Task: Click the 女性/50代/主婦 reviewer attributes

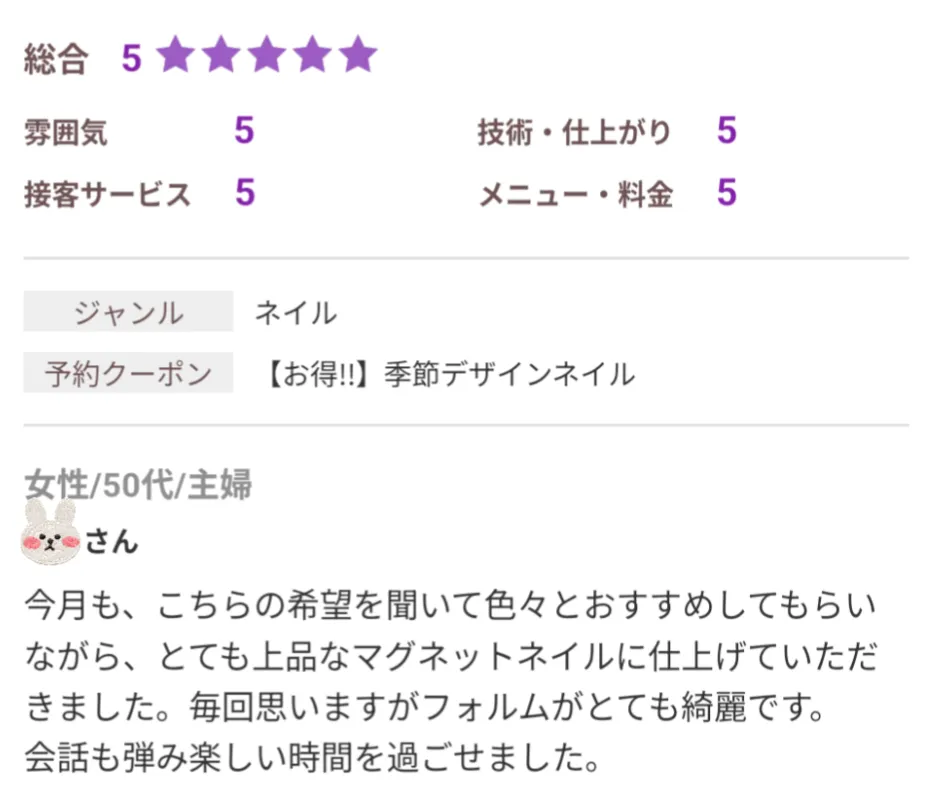Action: (x=138, y=484)
